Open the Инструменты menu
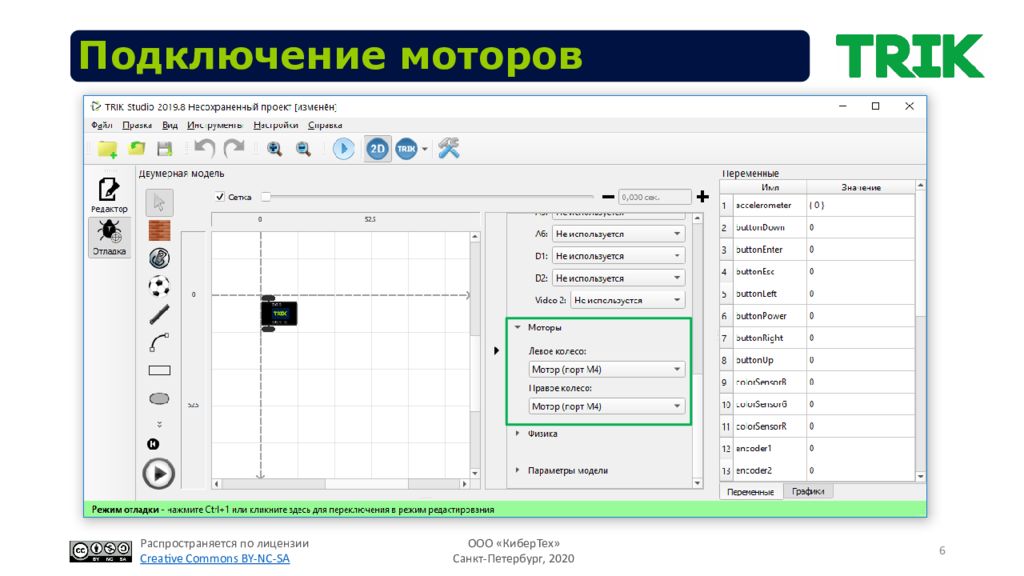The height and width of the screenshot is (576, 1024). (215, 125)
